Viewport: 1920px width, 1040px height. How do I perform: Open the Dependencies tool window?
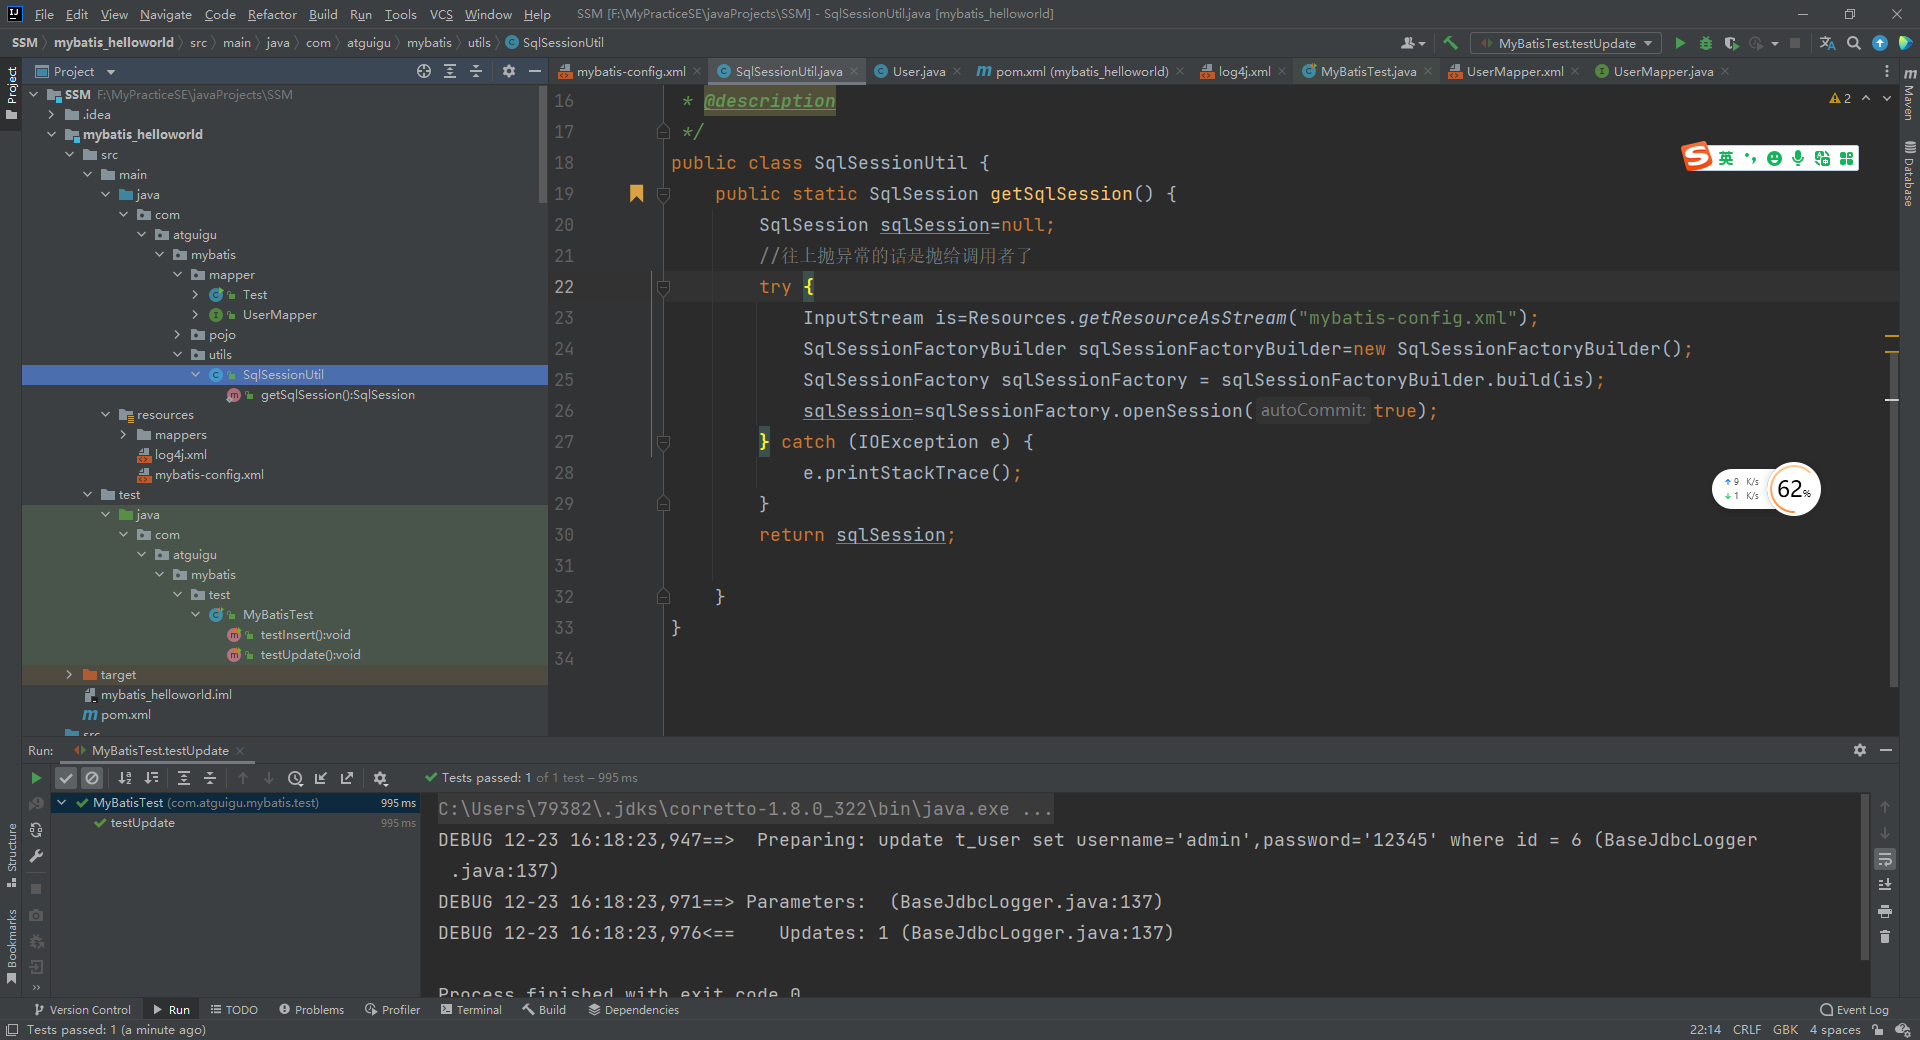(x=634, y=1010)
